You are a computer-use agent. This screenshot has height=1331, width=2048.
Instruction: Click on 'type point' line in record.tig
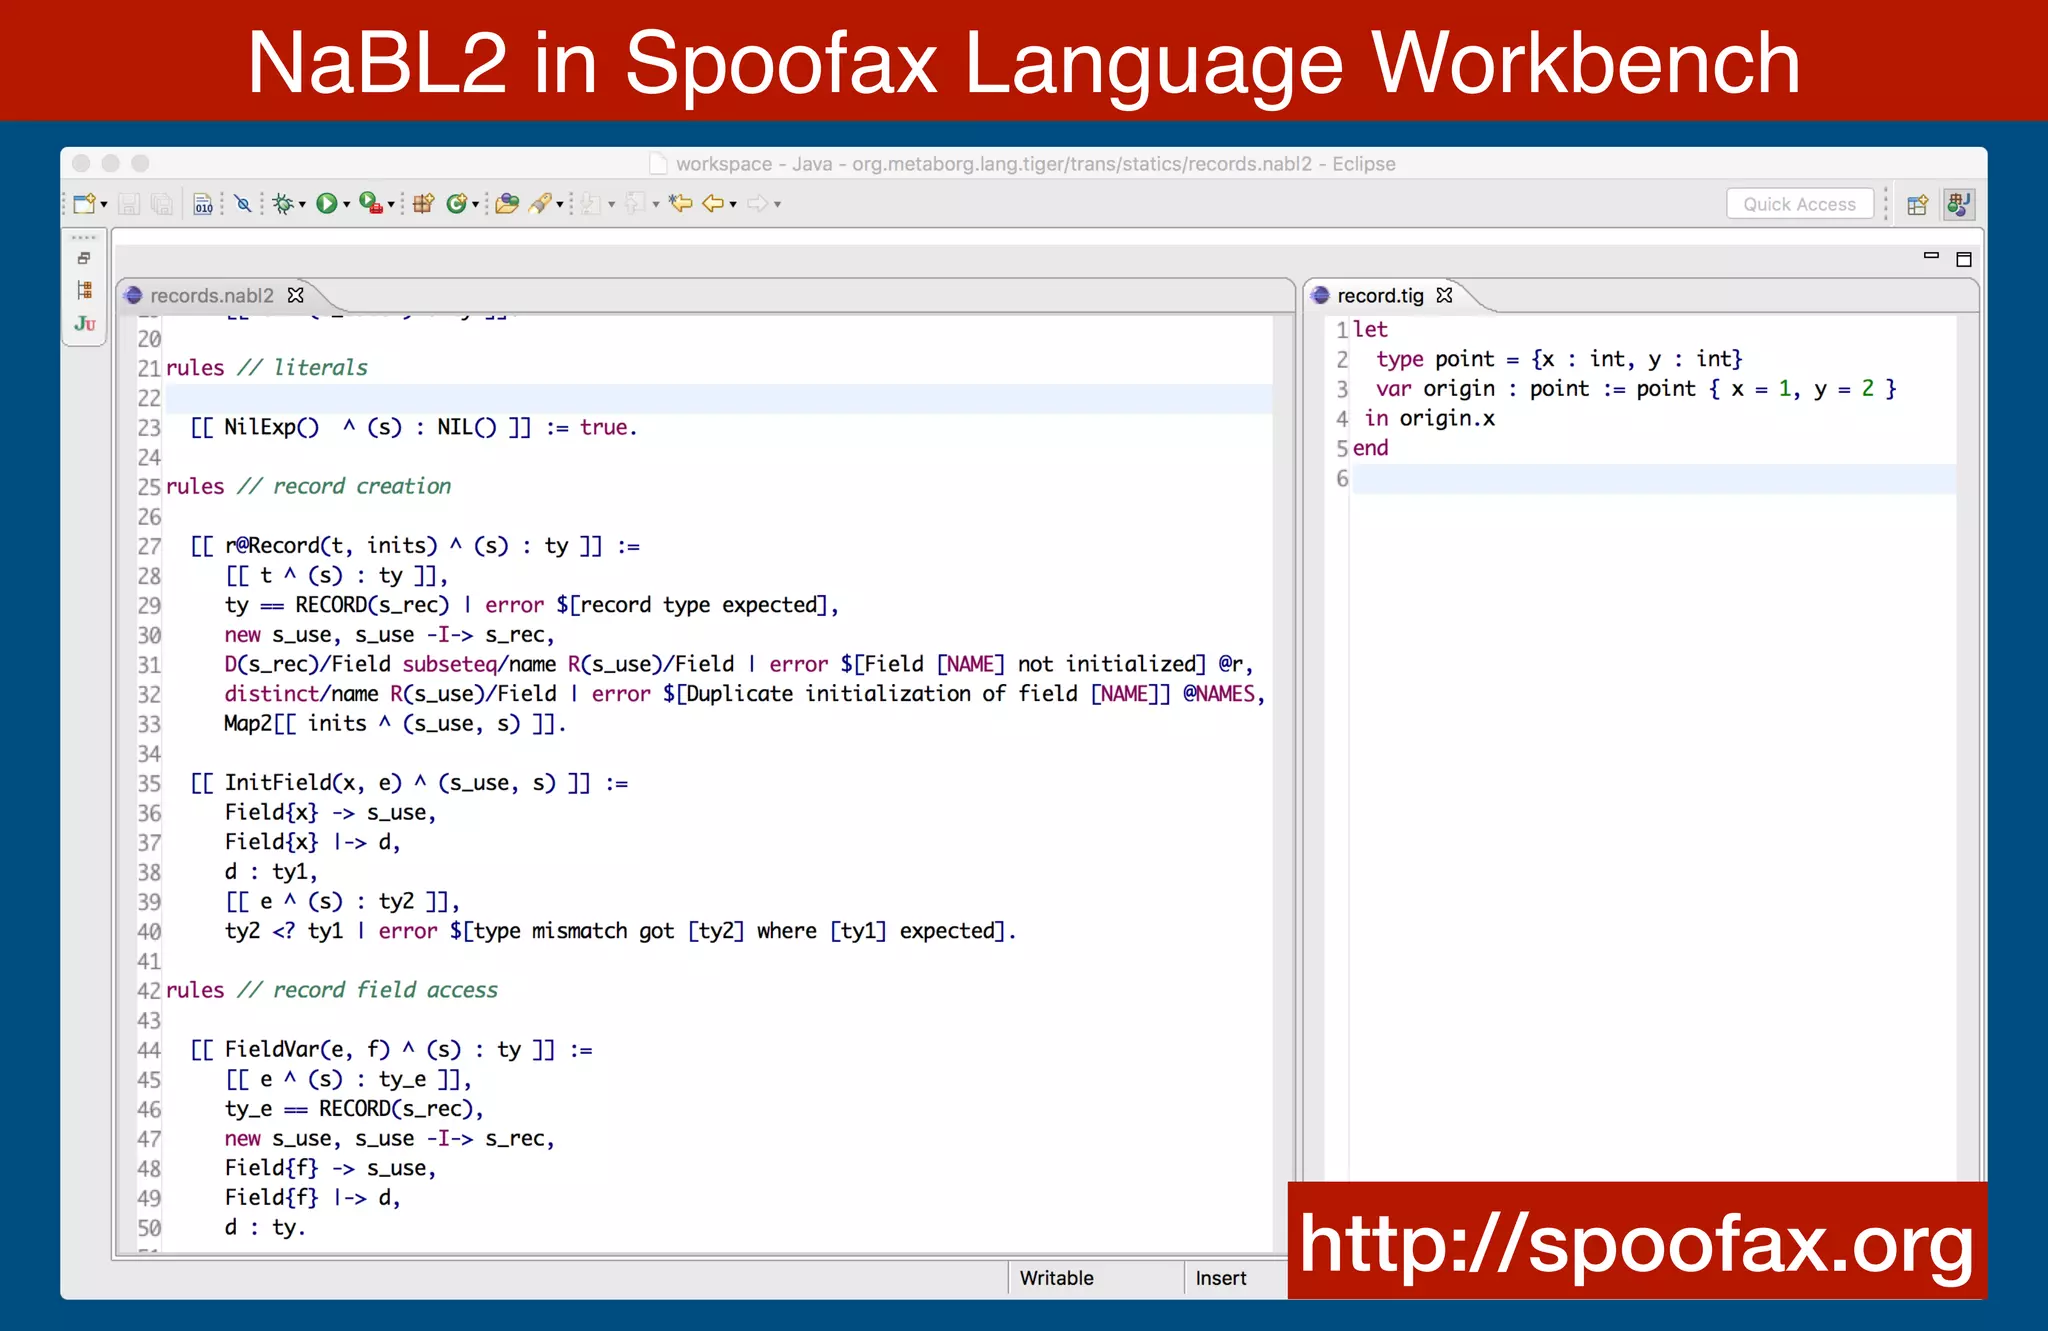1559,359
